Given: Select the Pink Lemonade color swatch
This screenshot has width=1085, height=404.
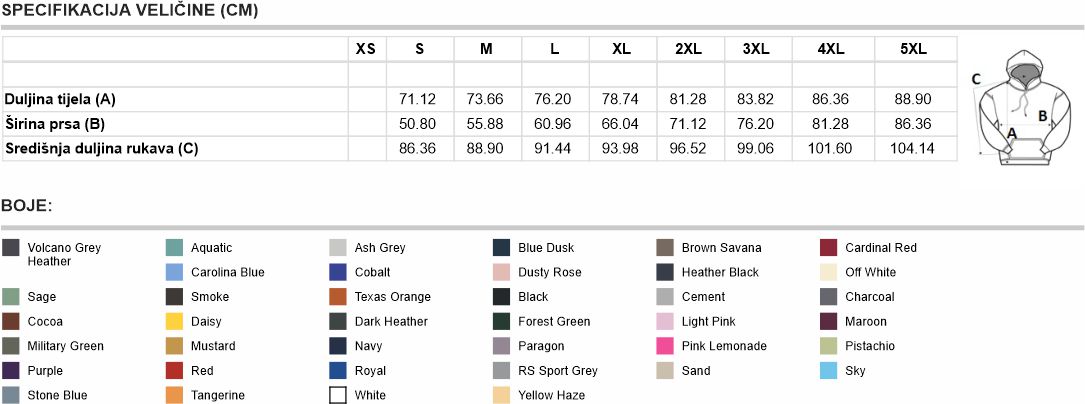Looking at the screenshot, I should coord(665,346).
